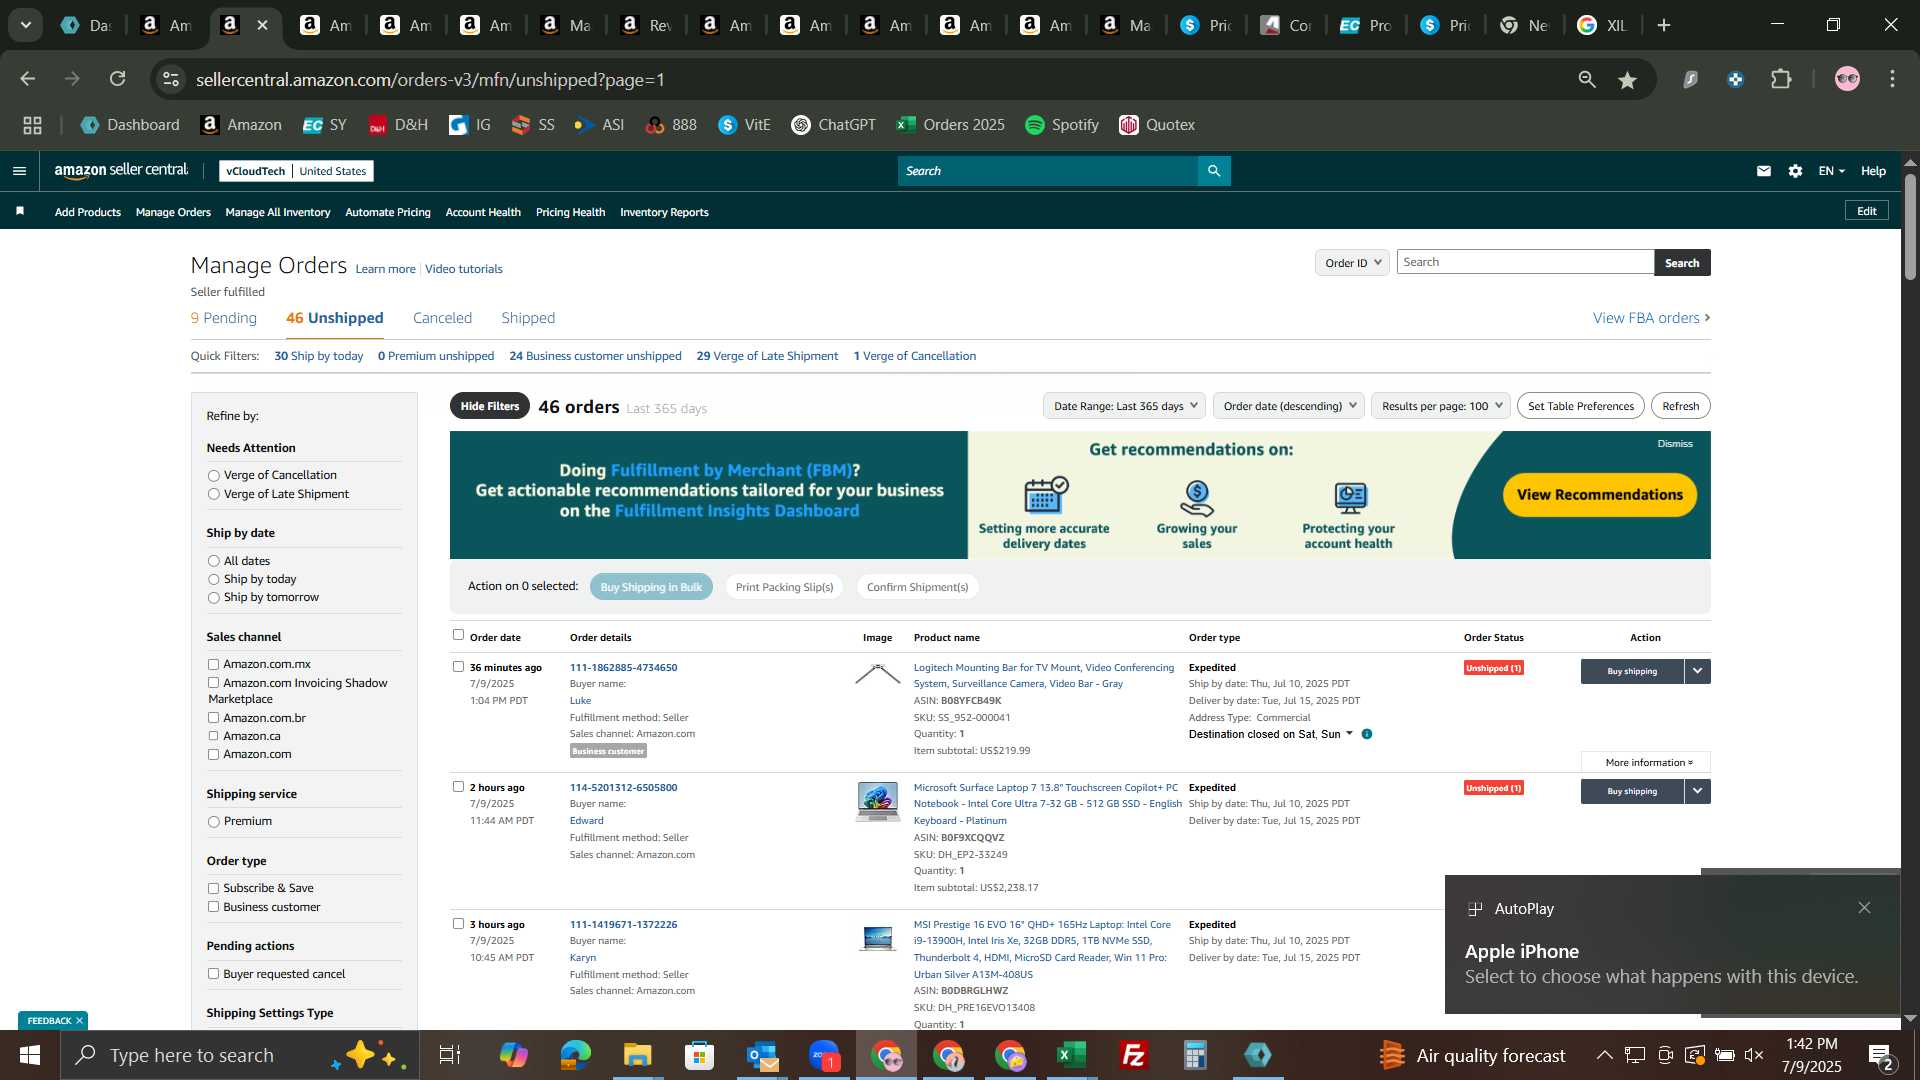Open File Explorer from the taskbar
1920x1080 pixels.
(x=637, y=1055)
